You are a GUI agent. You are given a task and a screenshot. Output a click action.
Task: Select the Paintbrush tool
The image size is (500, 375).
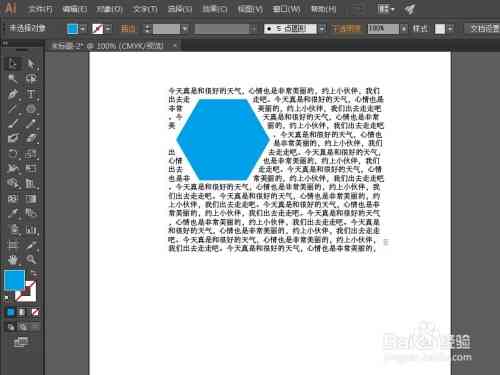(x=13, y=124)
